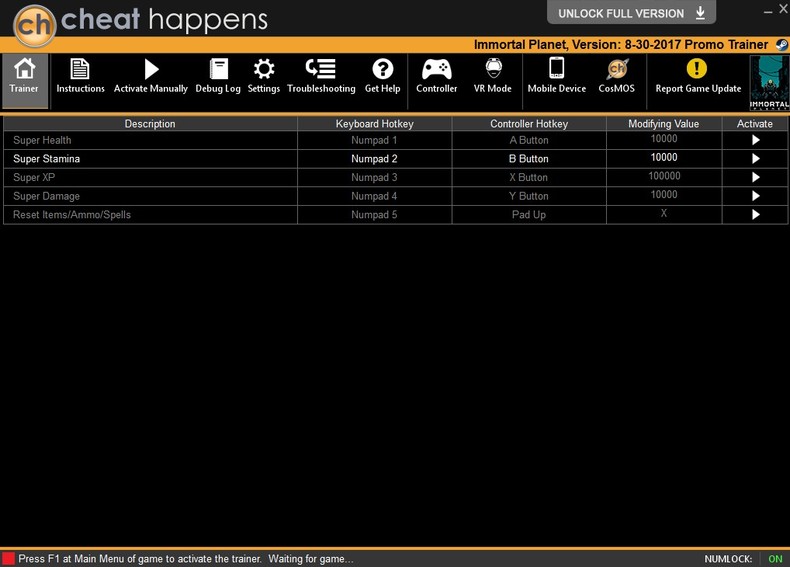Click the Waiting for game status message
790x567 pixels.
tap(311, 559)
